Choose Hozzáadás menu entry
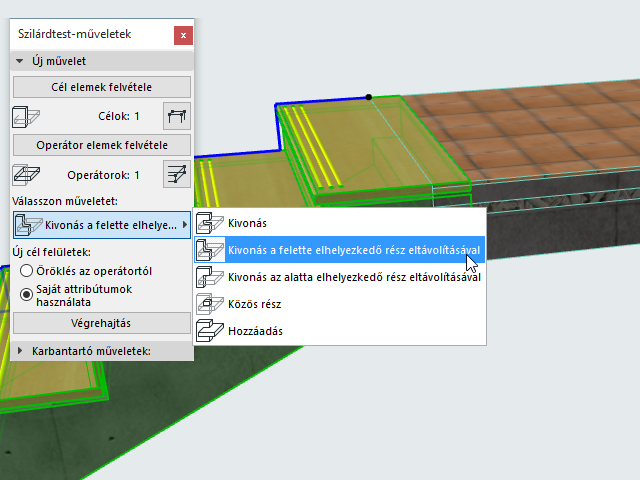Viewport: 640px width, 480px height. [x=340, y=331]
